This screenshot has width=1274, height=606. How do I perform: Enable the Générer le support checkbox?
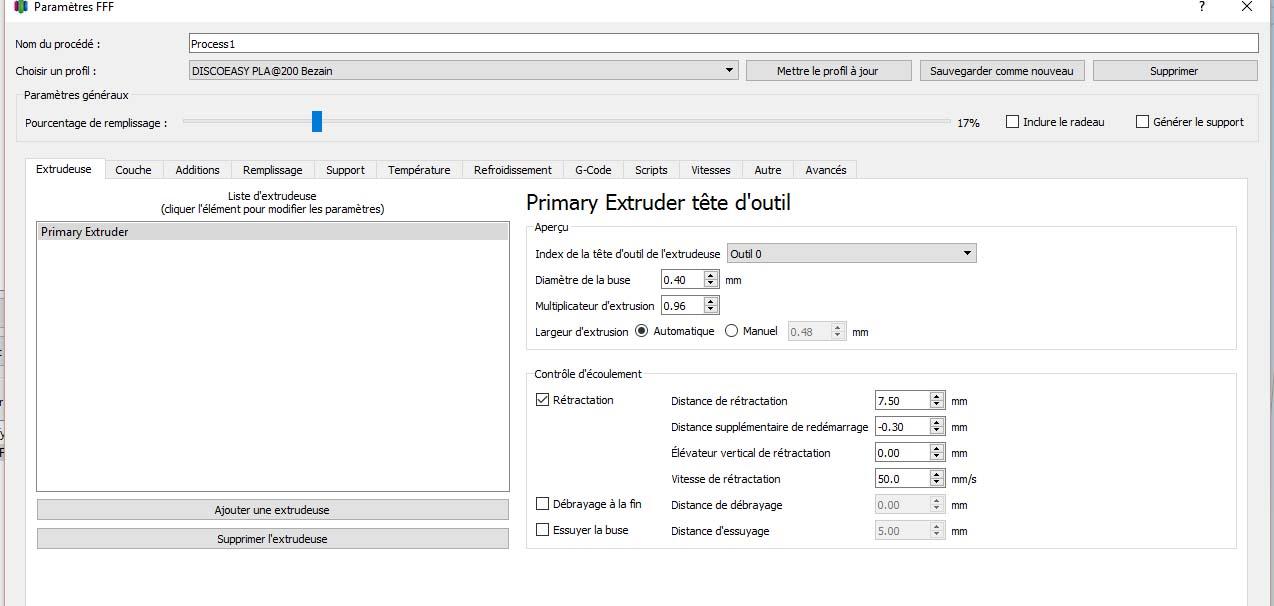point(1142,122)
